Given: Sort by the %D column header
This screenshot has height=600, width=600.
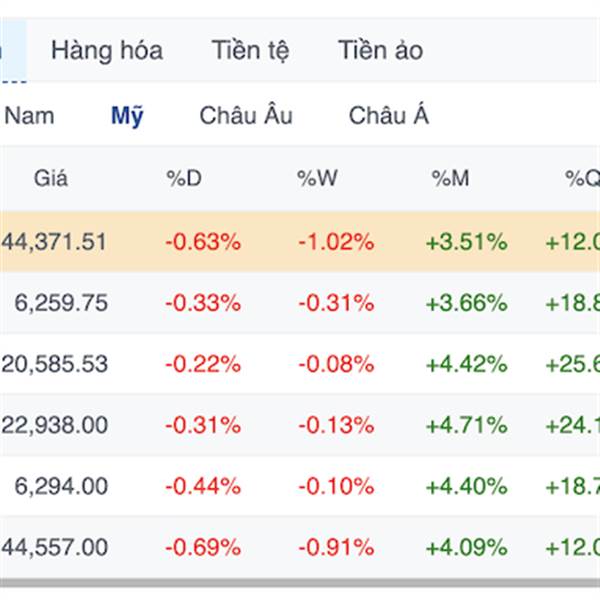Looking at the screenshot, I should [184, 179].
